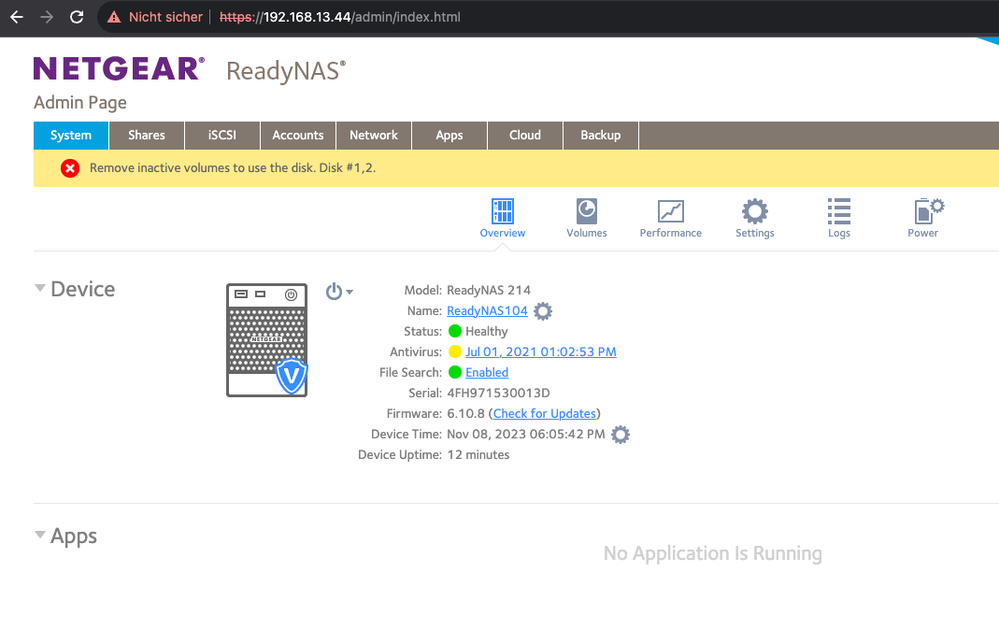Click the ReadyNAS104 device name link

tap(487, 311)
